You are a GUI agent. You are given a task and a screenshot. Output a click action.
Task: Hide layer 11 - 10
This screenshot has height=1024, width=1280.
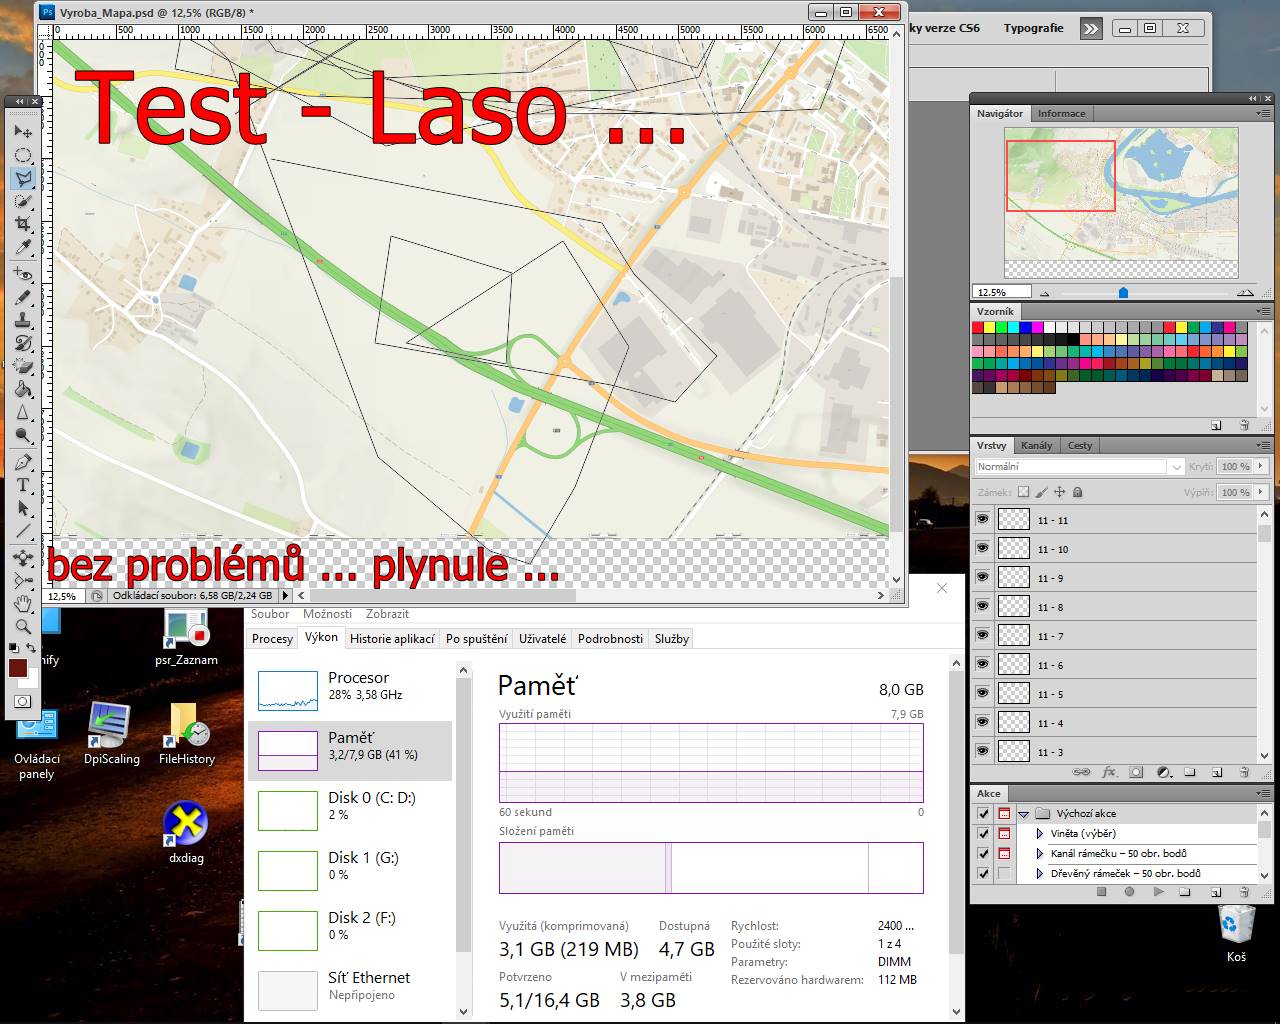(983, 548)
